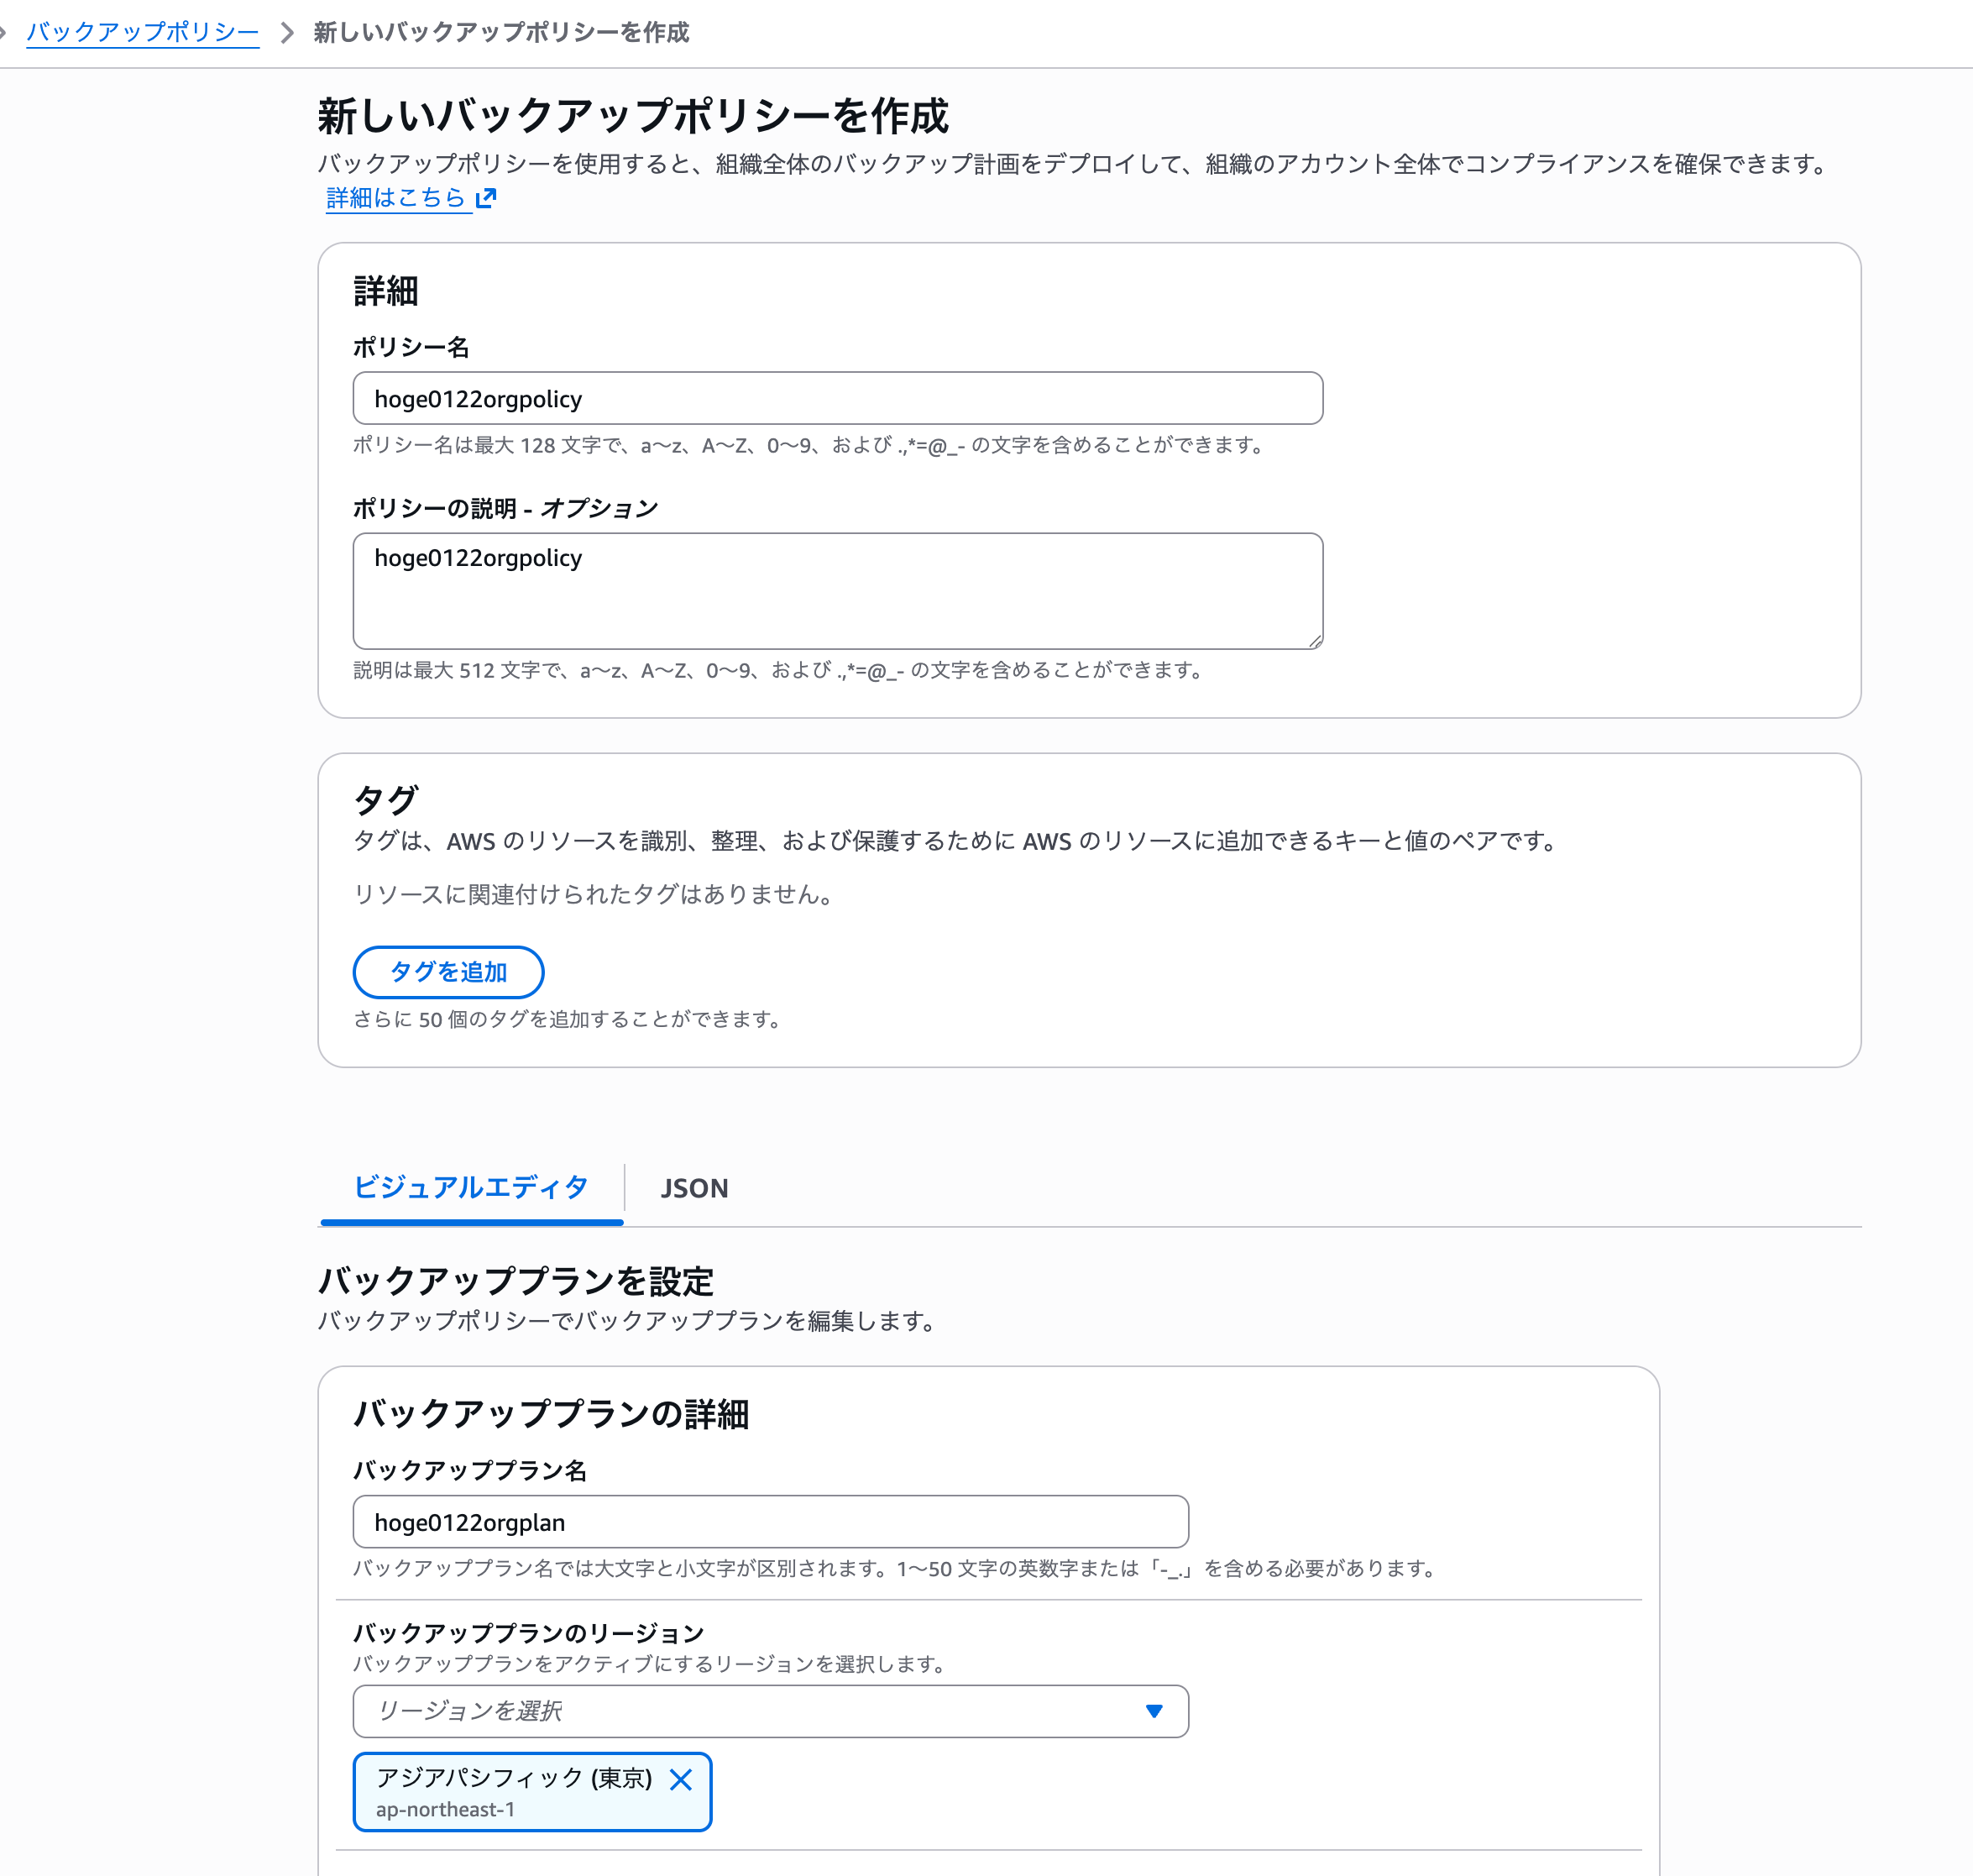1973x1876 pixels.
Task: Focus the ポリシー名 input containing hoge0122orgpolicy
Action: [x=836, y=398]
